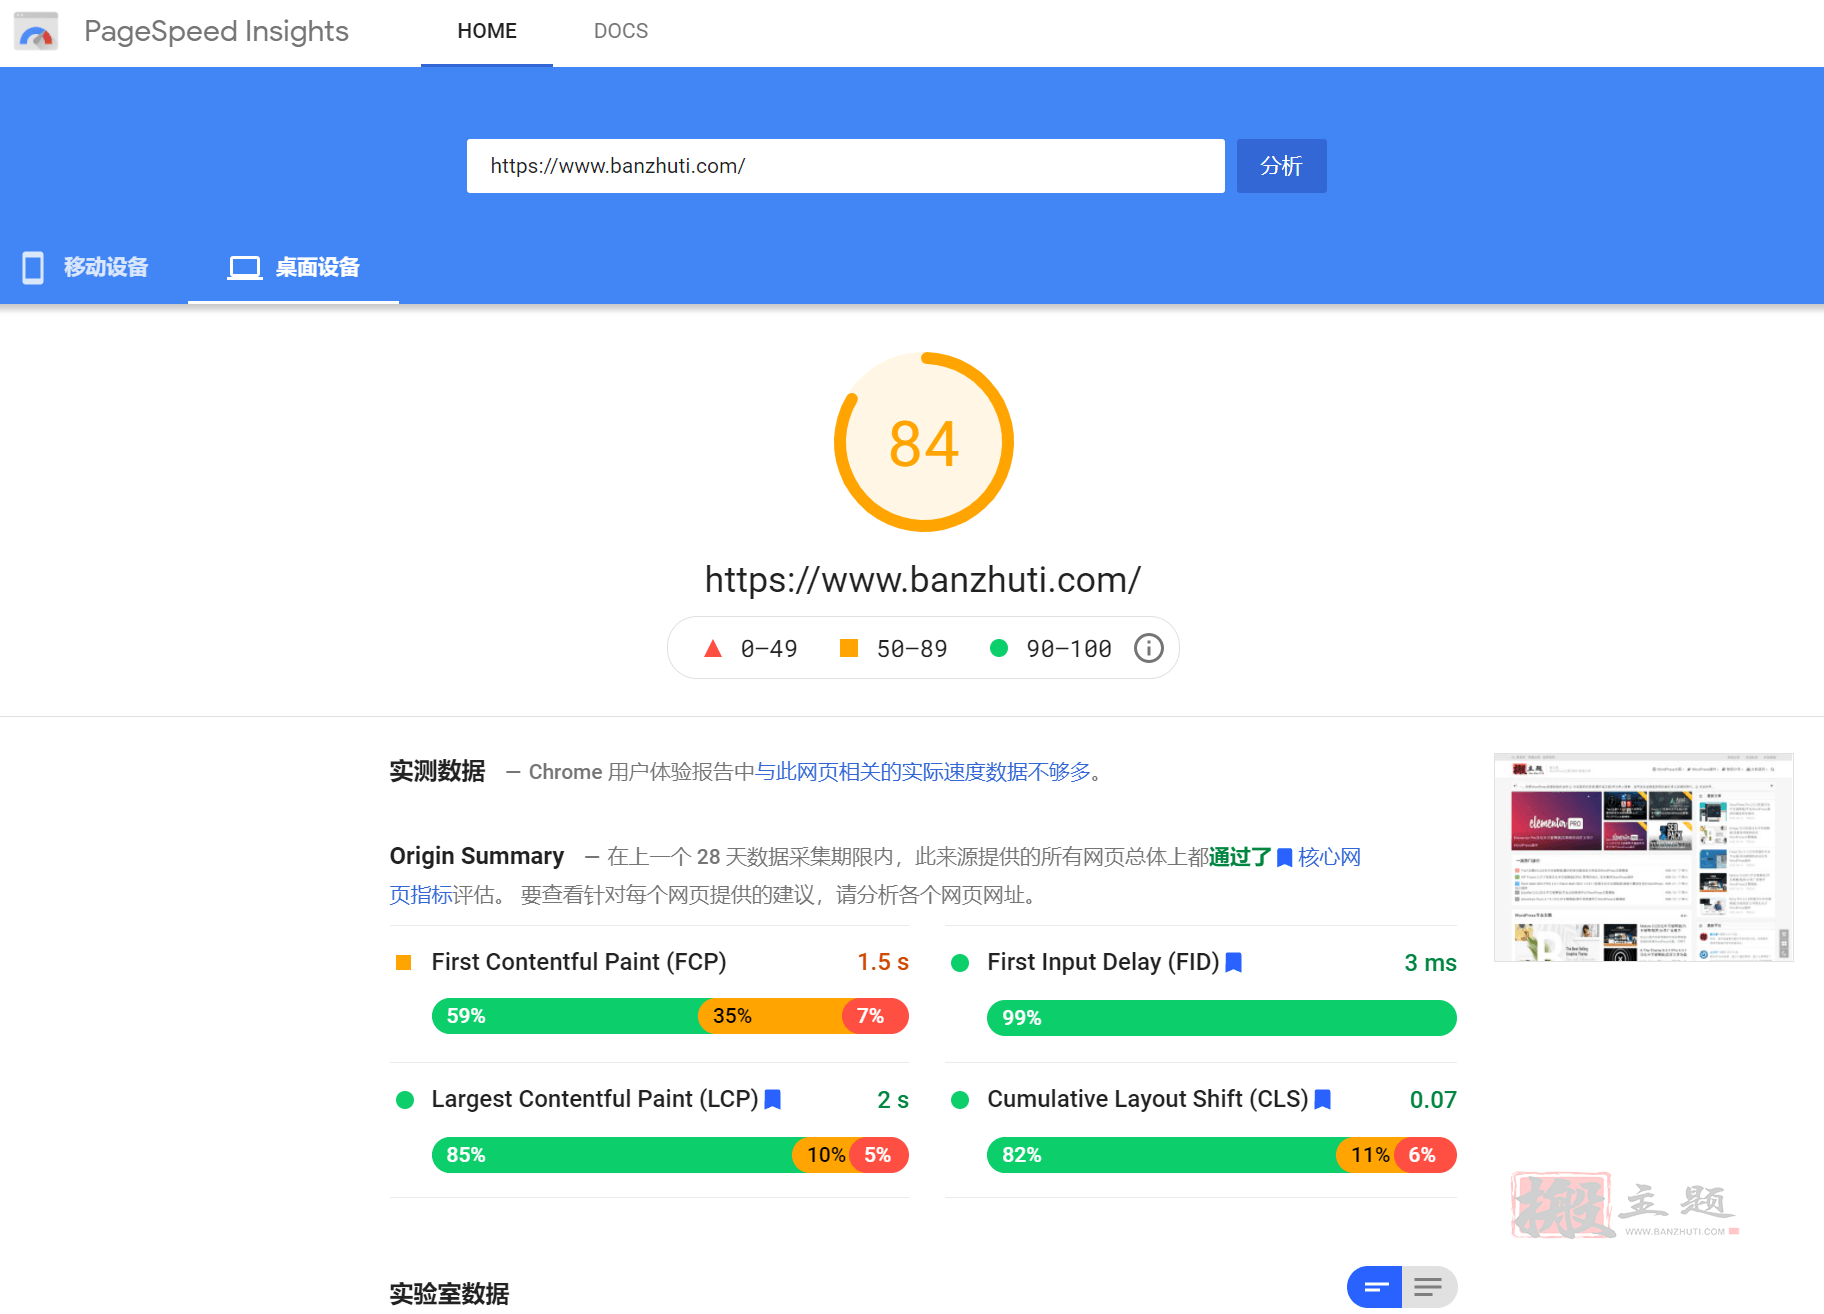Click the 分析 analyze button
Image resolution: width=1824 pixels, height=1314 pixels.
pyautogui.click(x=1281, y=166)
